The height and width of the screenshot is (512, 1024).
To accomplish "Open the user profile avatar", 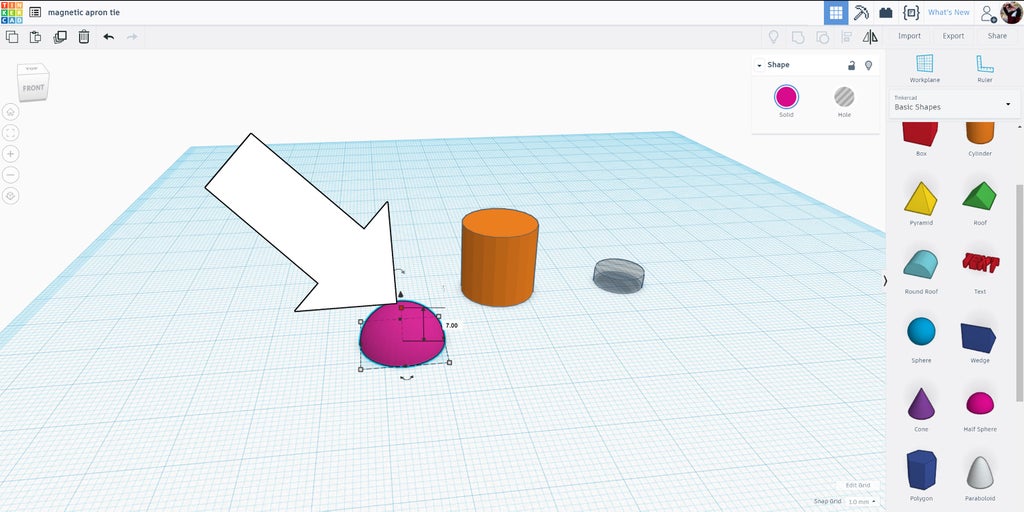I will coord(1011,12).
